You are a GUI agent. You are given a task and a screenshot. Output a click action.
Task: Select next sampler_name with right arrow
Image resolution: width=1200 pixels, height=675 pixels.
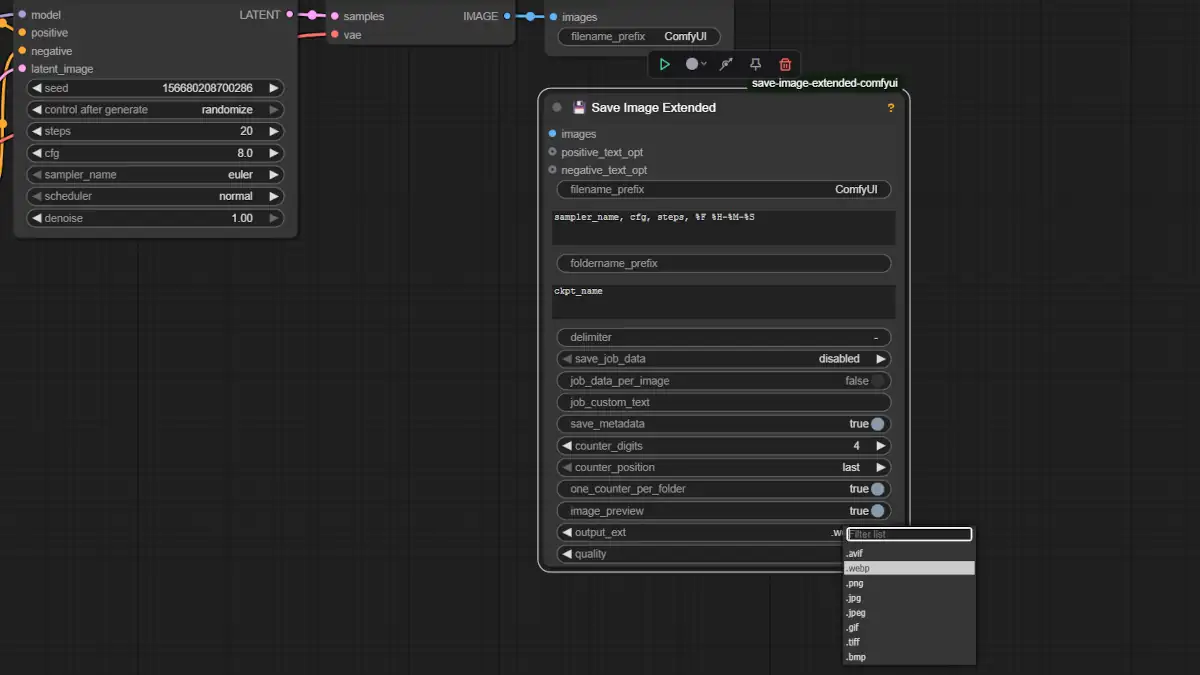[x=273, y=175]
